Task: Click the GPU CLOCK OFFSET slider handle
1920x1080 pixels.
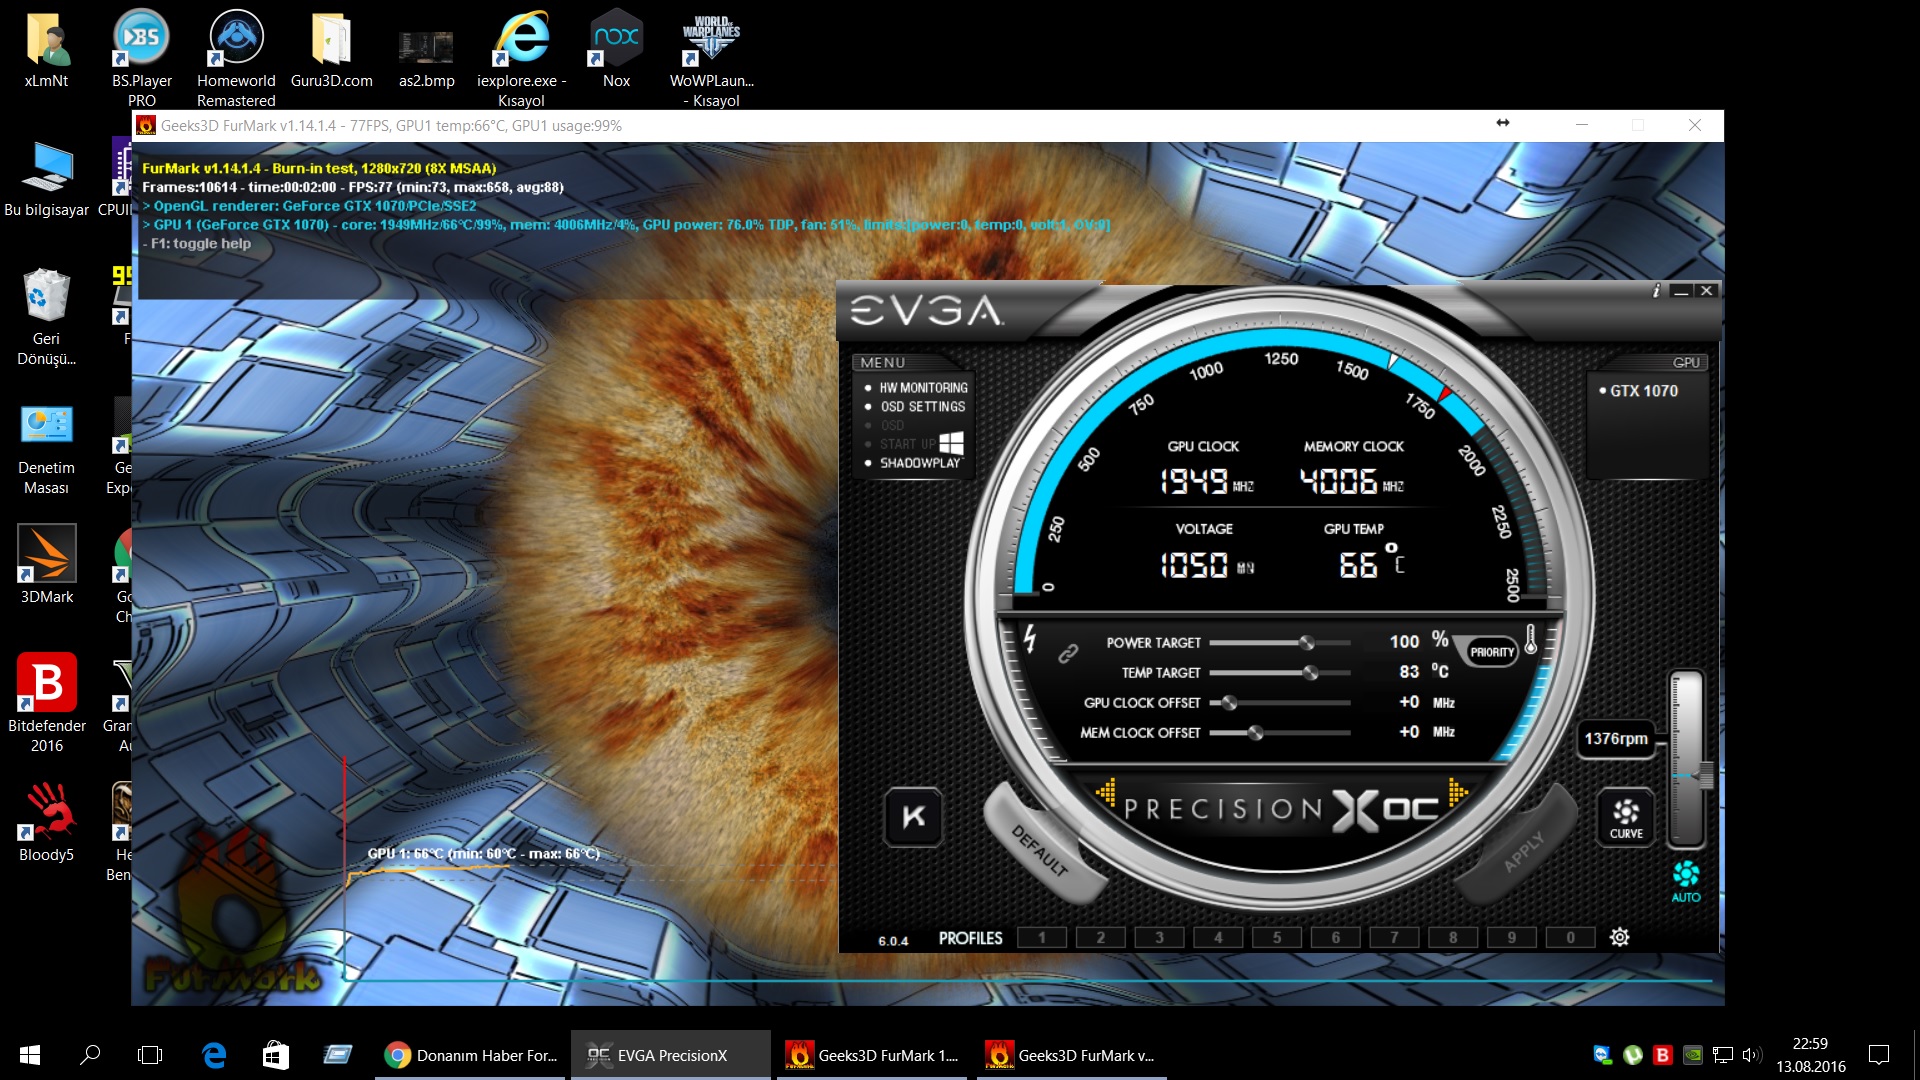Action: click(x=1230, y=703)
